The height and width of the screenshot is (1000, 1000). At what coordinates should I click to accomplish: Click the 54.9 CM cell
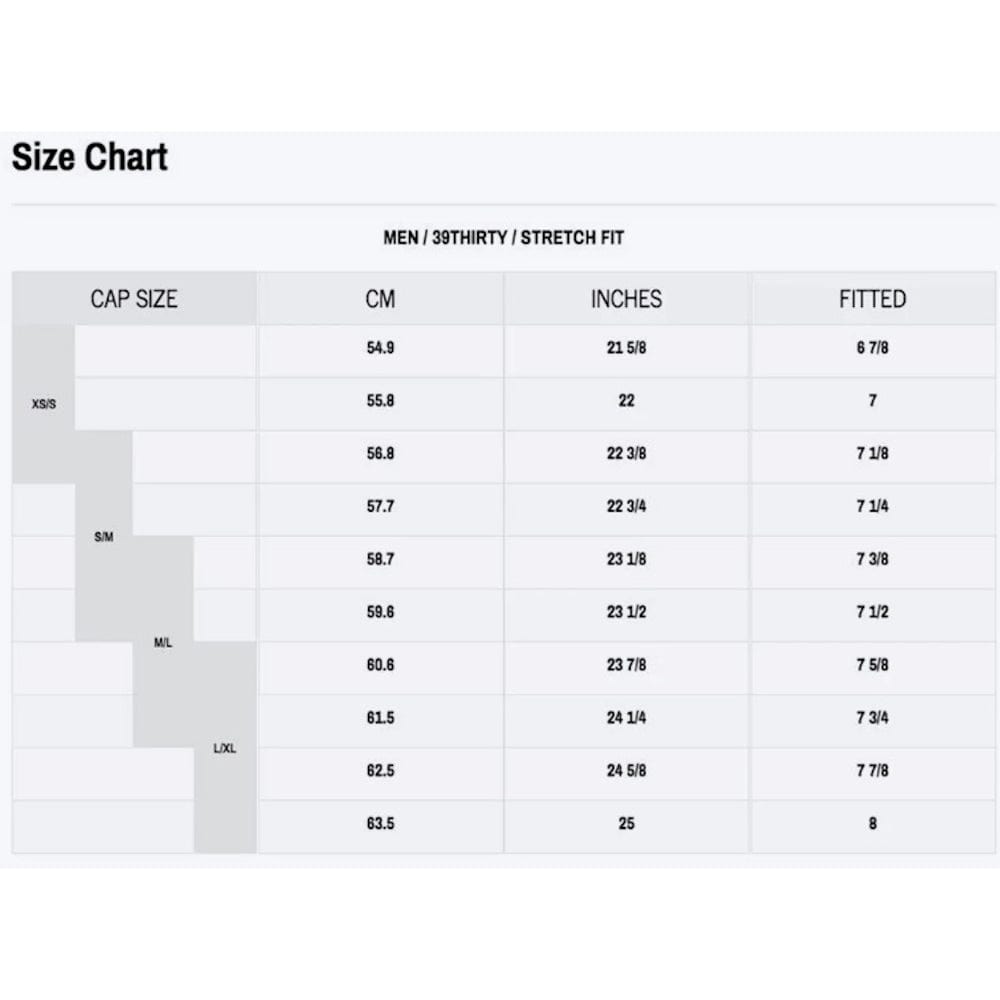pyautogui.click(x=380, y=348)
